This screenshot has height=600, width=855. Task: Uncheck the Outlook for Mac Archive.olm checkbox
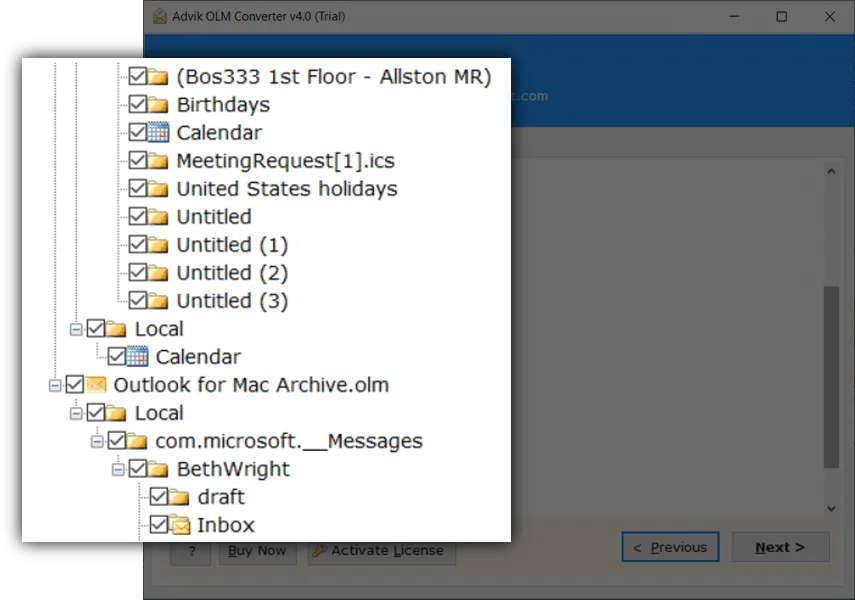click(75, 385)
